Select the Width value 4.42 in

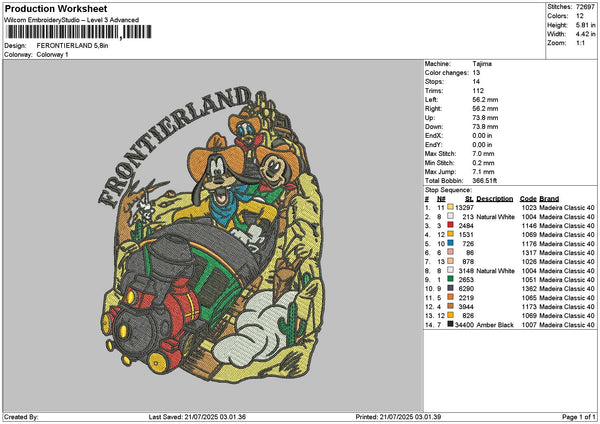[x=585, y=34]
